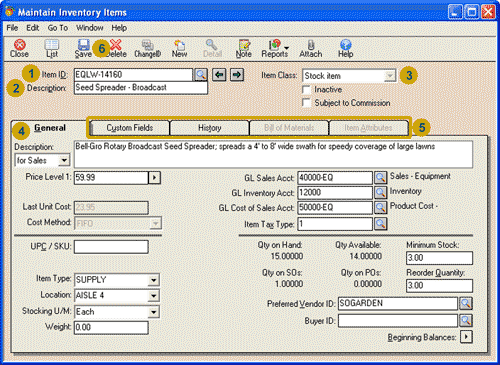Click the Close toolbar icon
This screenshot has height=365, width=500.
click(19, 49)
